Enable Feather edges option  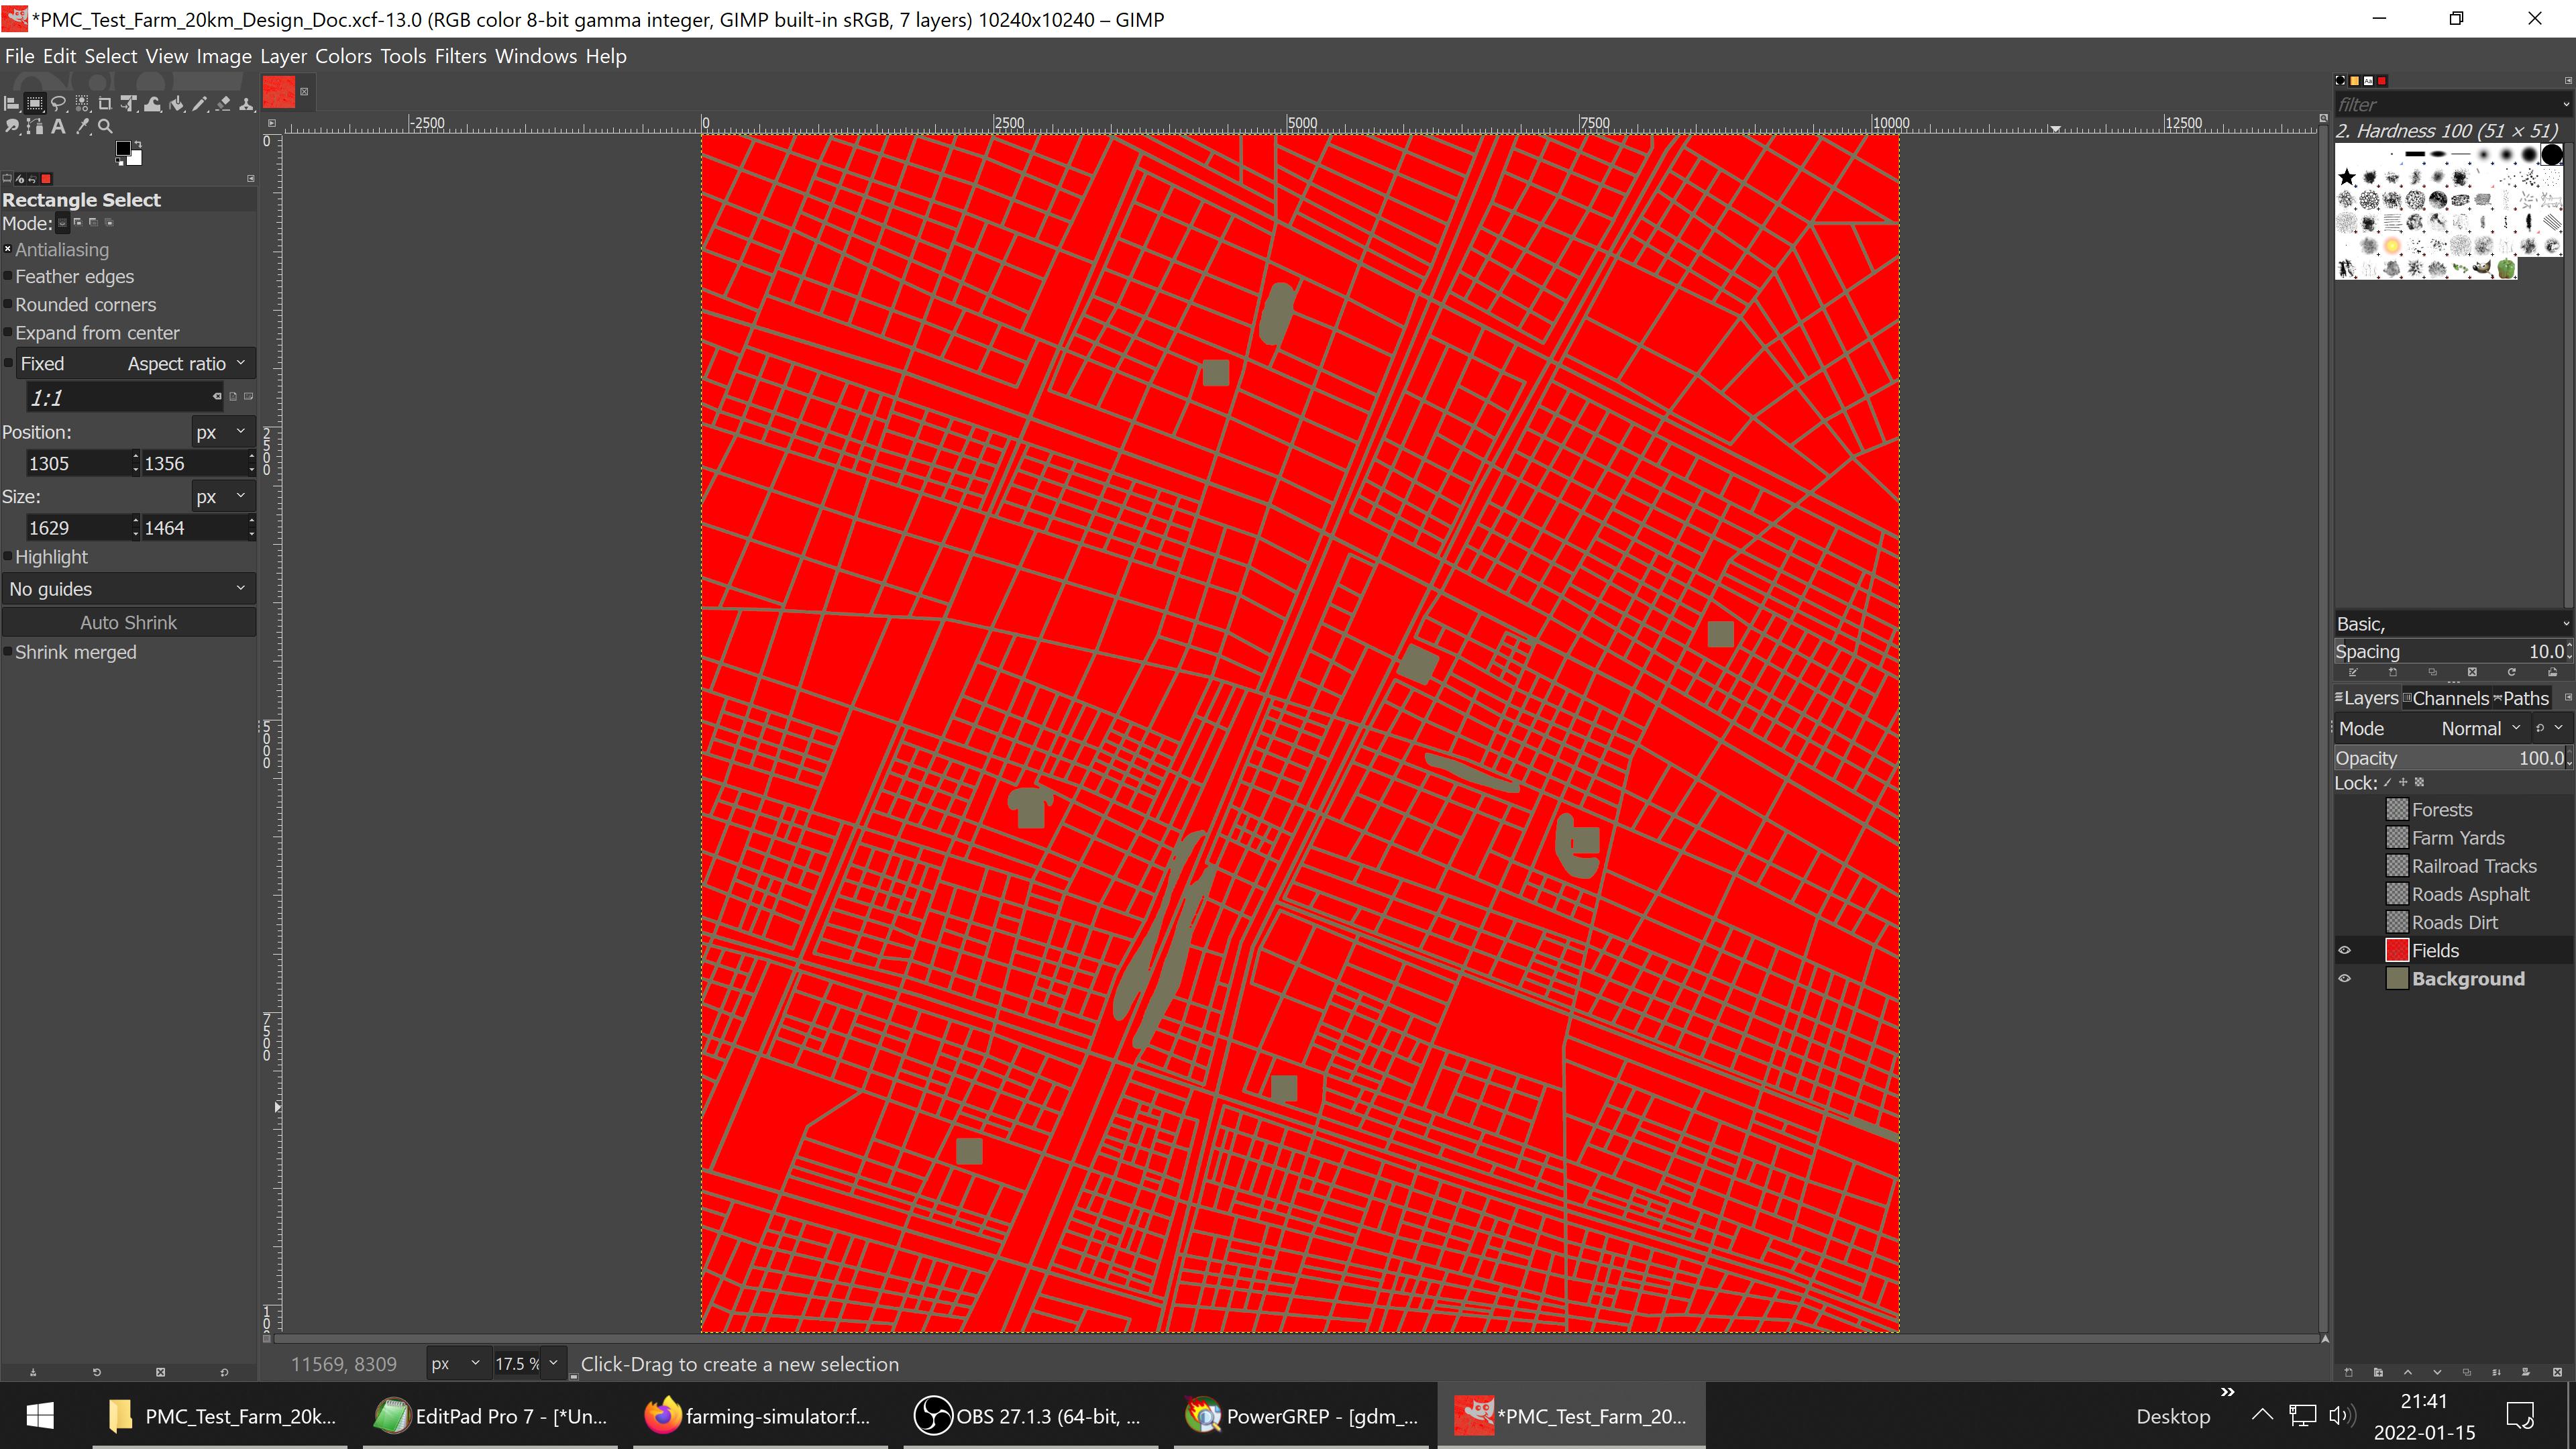(7, 276)
